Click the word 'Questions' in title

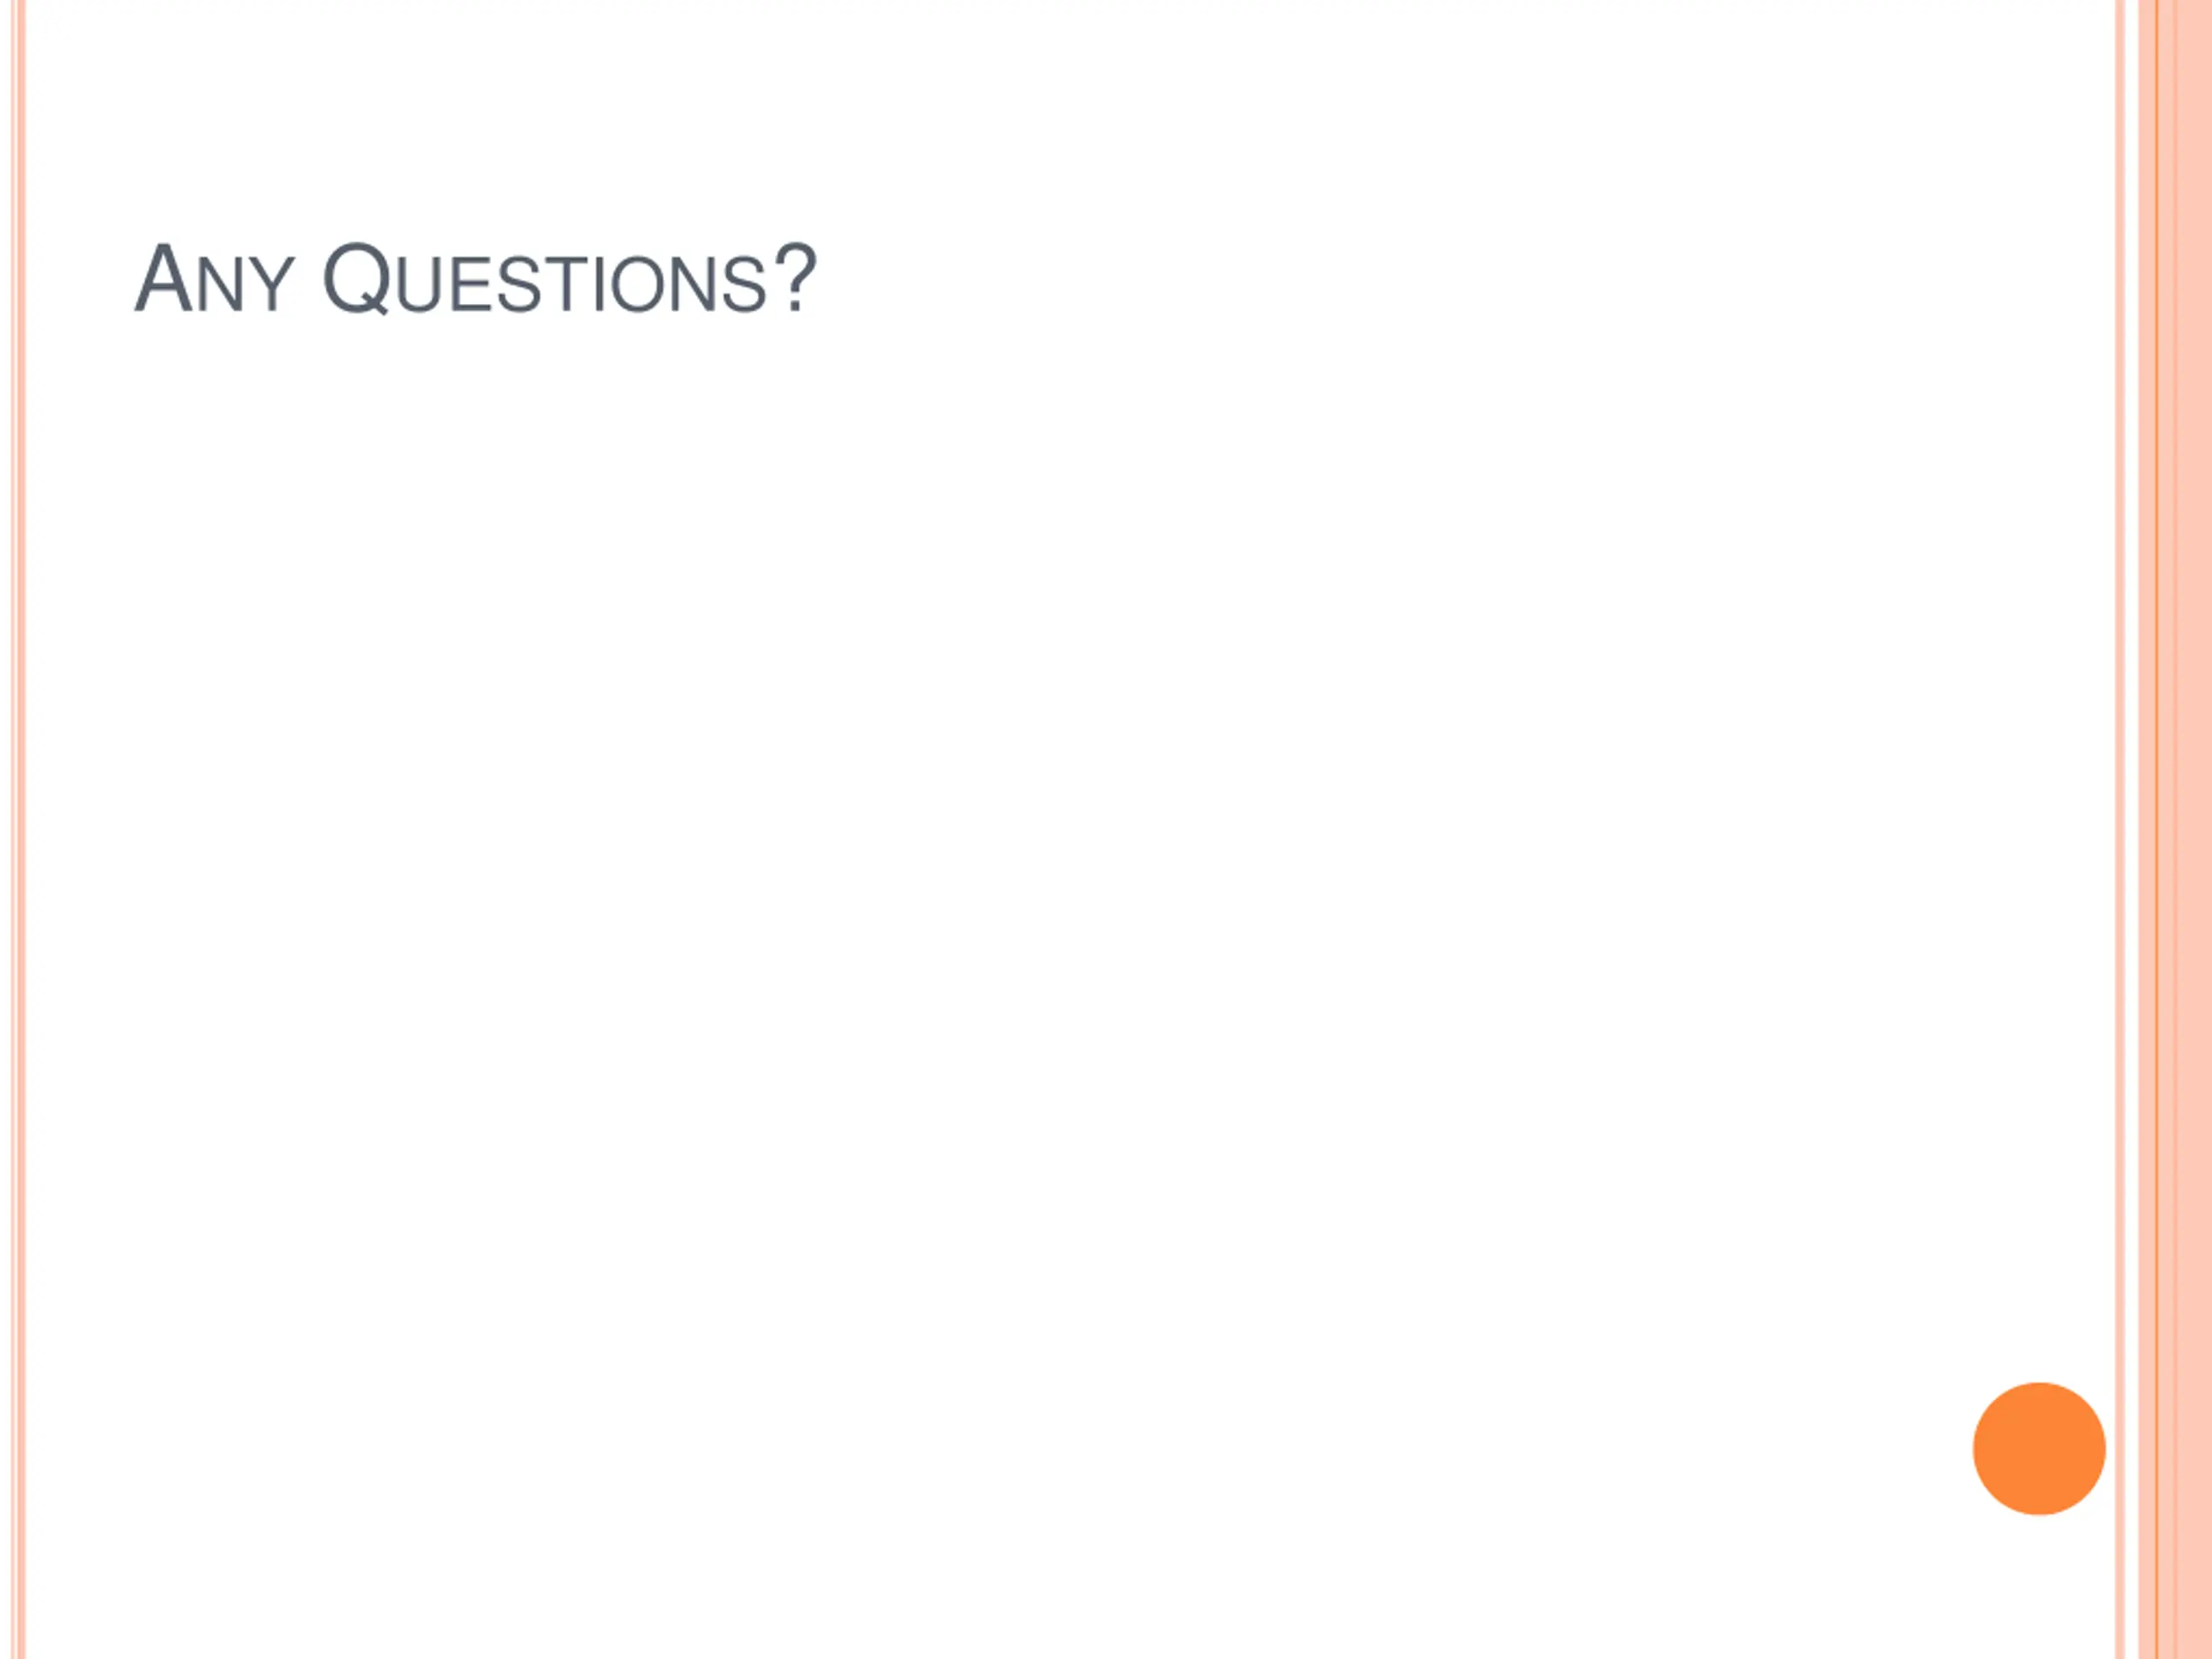(544, 279)
